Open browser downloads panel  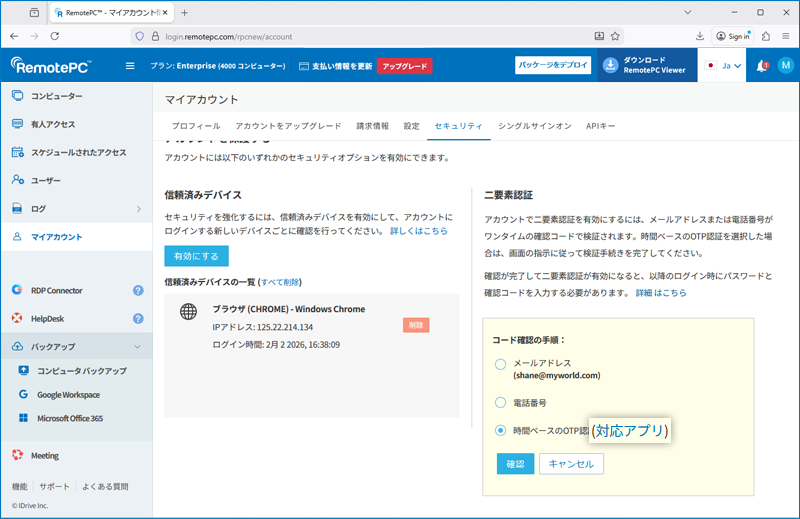[699, 36]
